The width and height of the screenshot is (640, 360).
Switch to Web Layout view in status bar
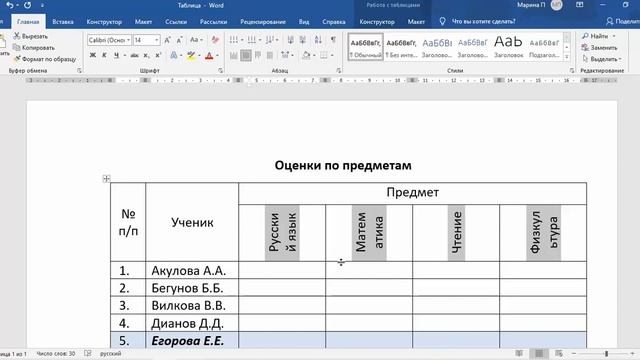coord(559,353)
